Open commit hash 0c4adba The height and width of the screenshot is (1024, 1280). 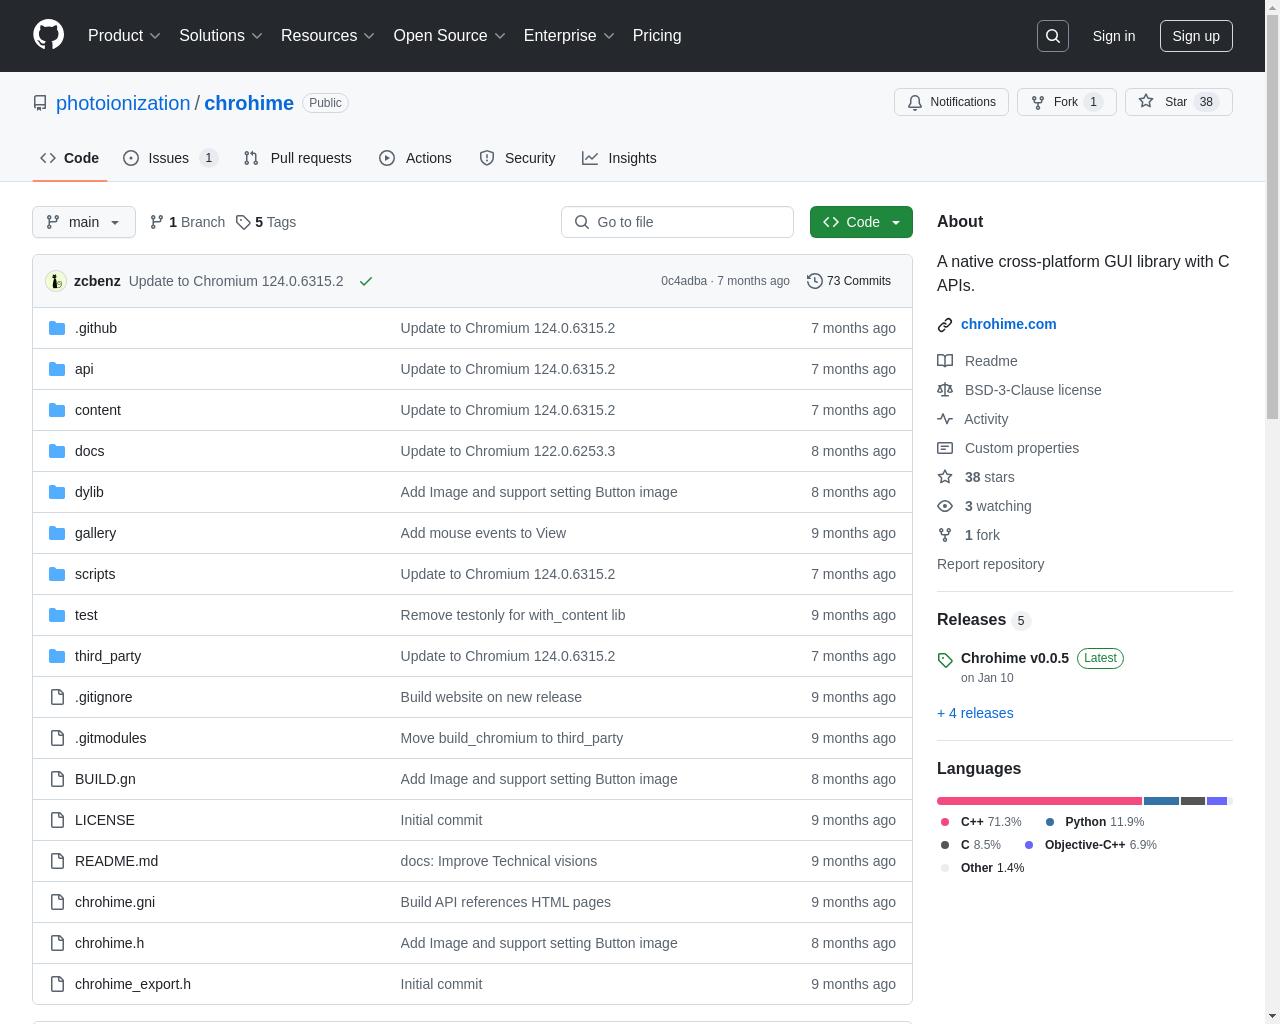pyautogui.click(x=684, y=281)
